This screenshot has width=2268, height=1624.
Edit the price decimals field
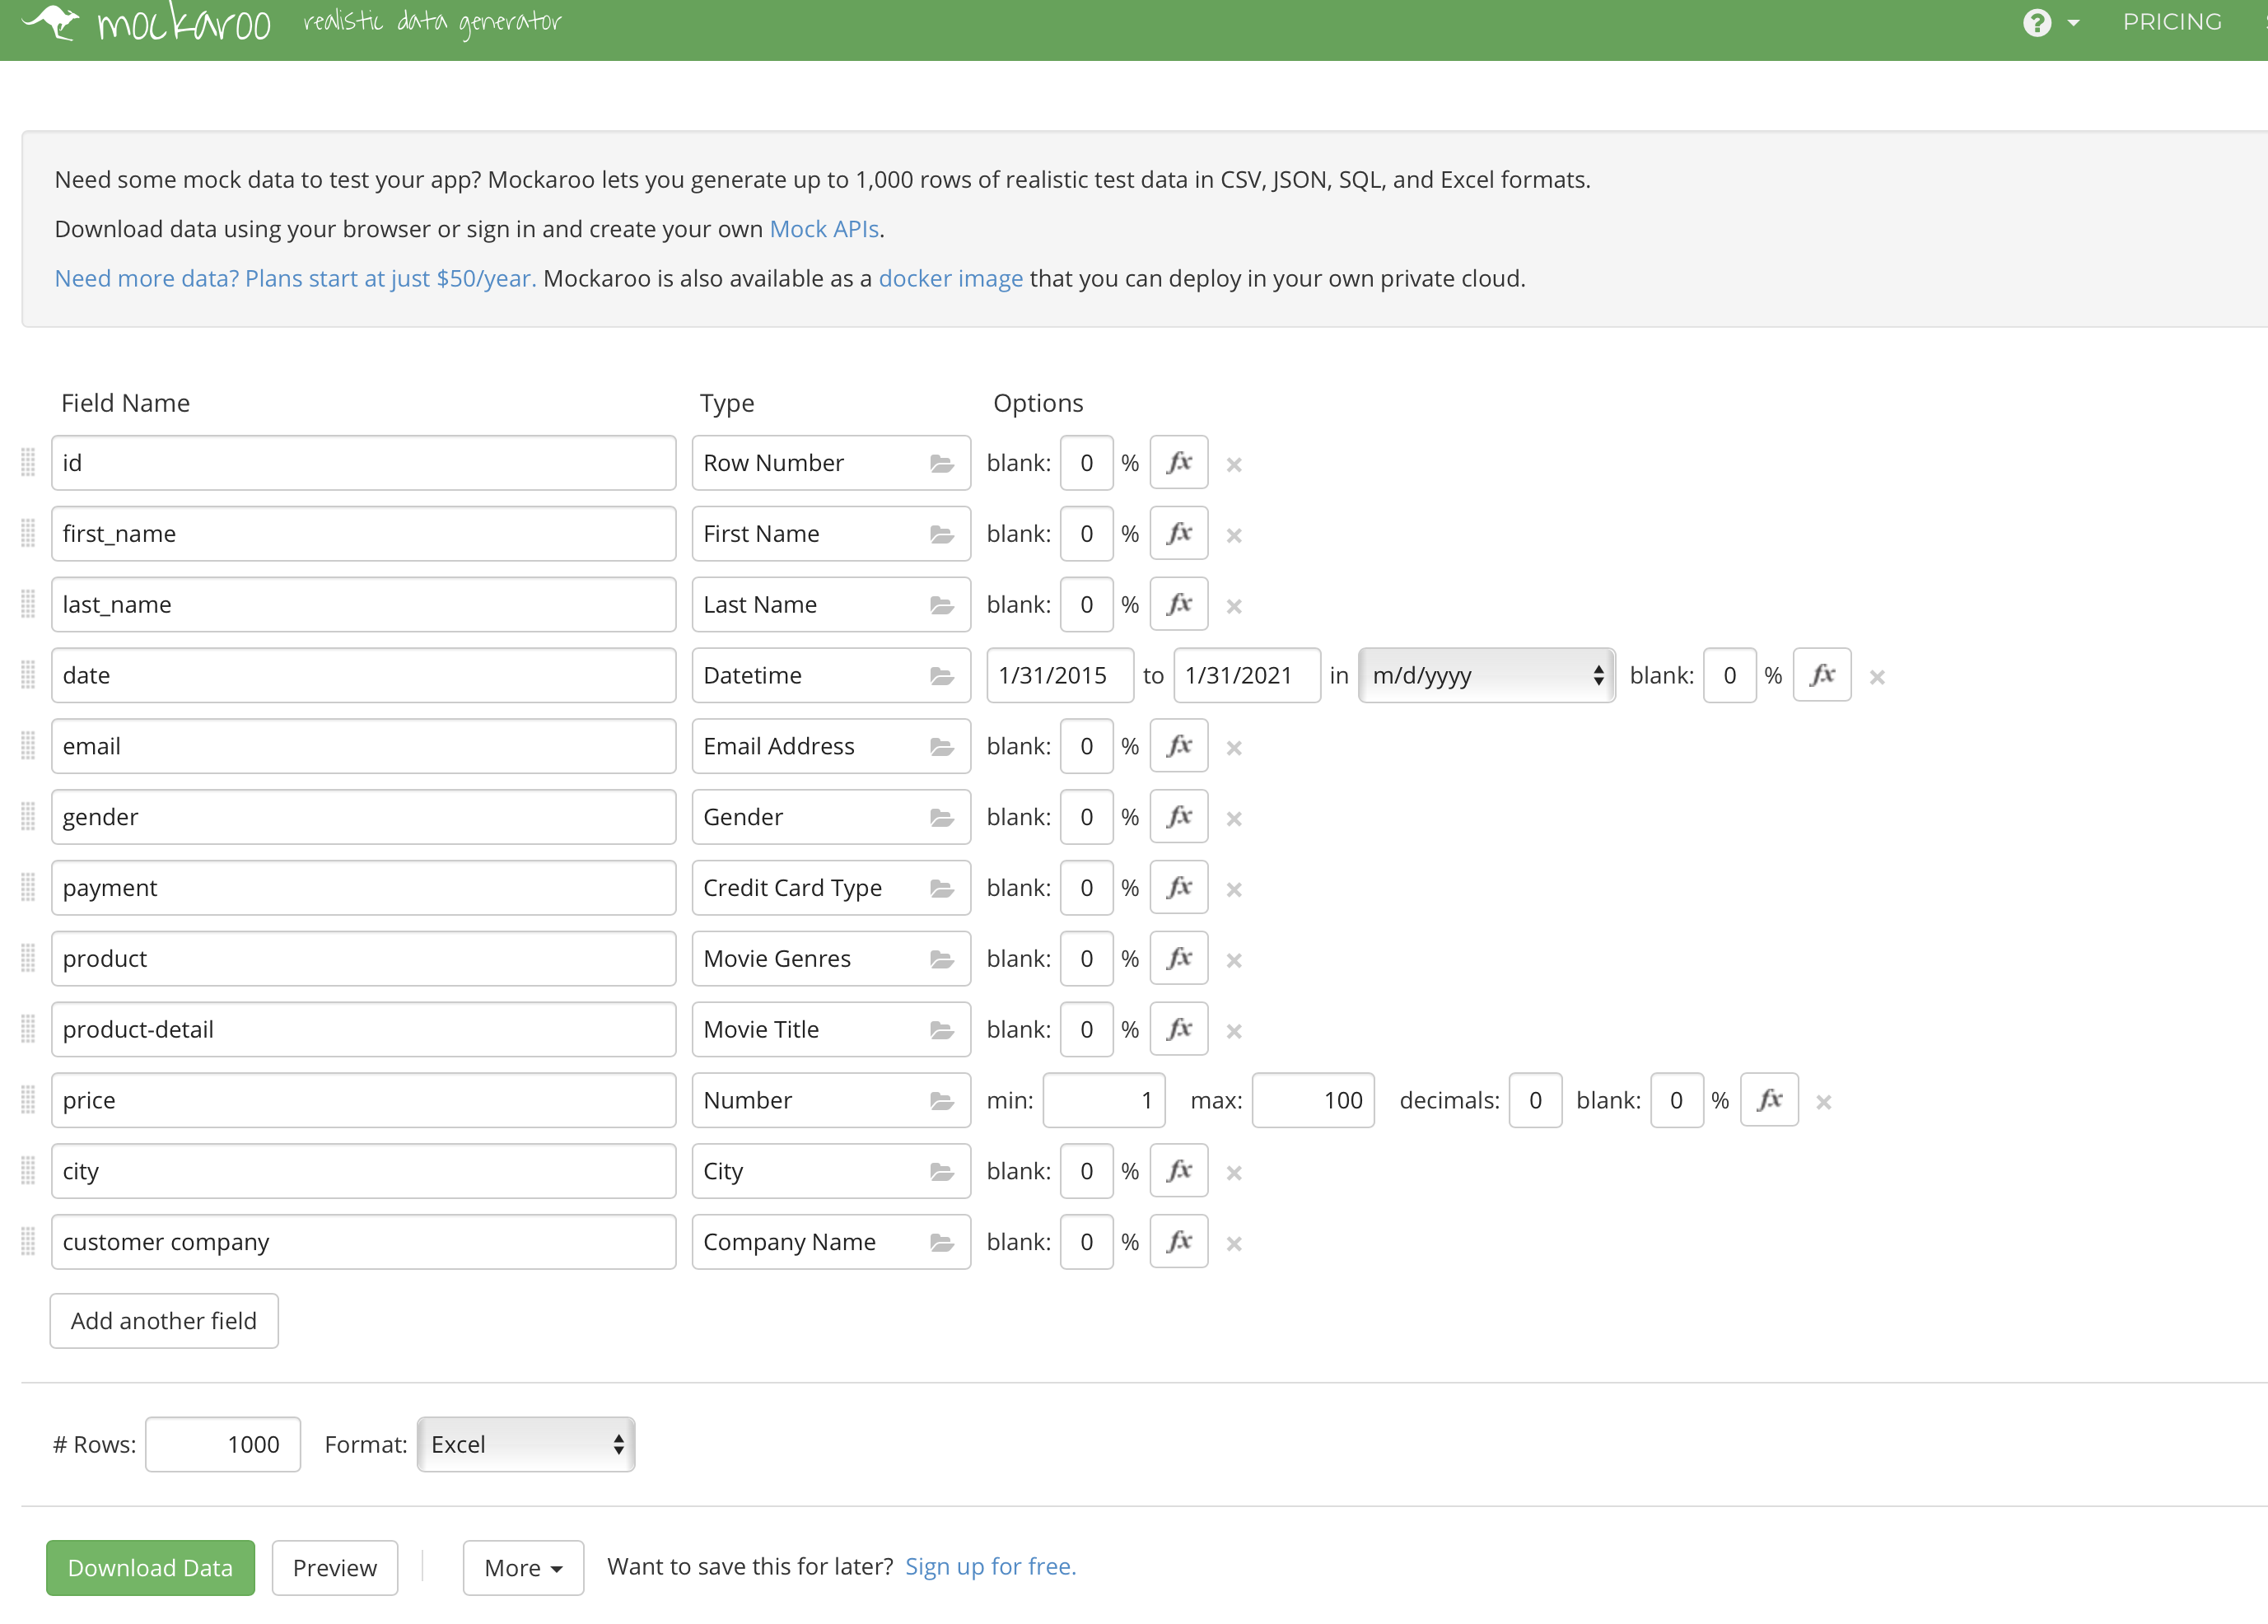pos(1535,1101)
